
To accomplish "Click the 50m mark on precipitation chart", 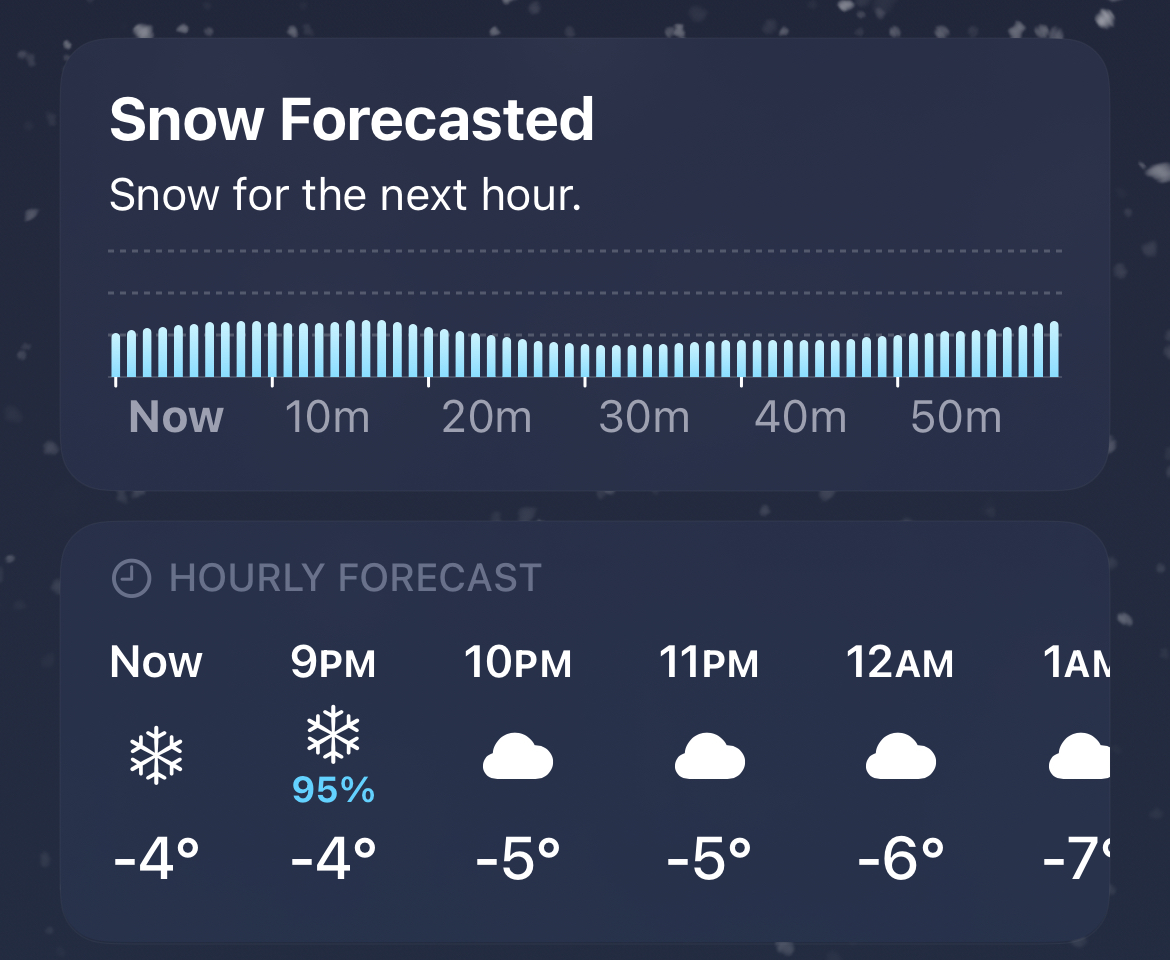I will pos(955,417).
